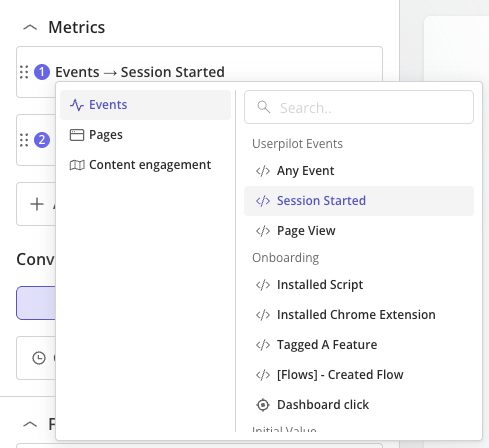Select the Pages category

pyautogui.click(x=145, y=135)
